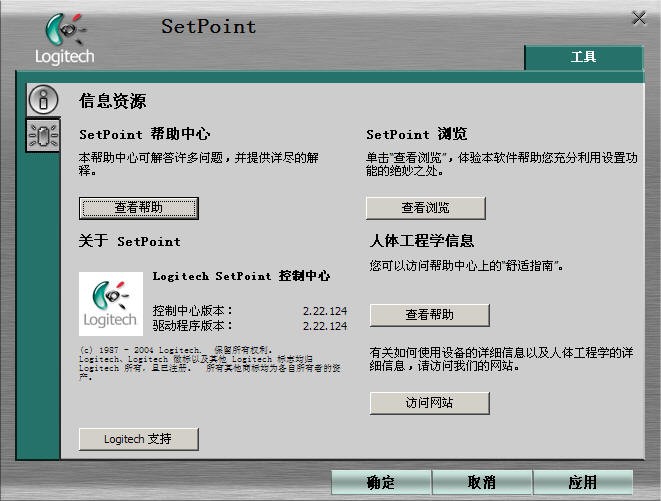
Task: Click the SetPoint 浏览 heading
Action: coord(416,135)
